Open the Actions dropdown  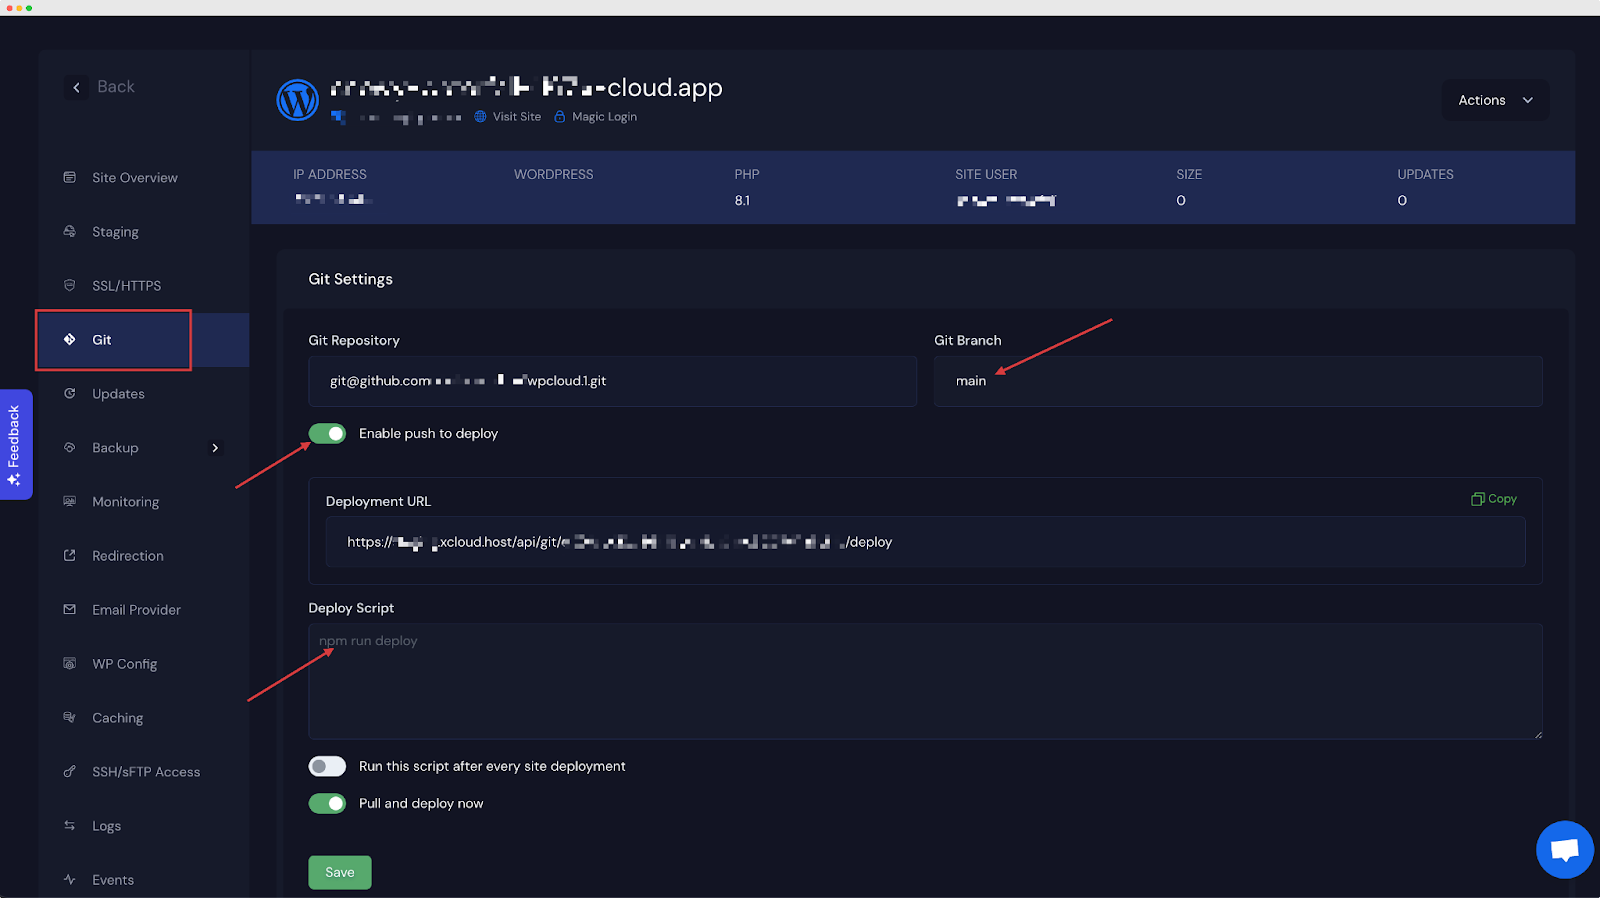(1495, 100)
